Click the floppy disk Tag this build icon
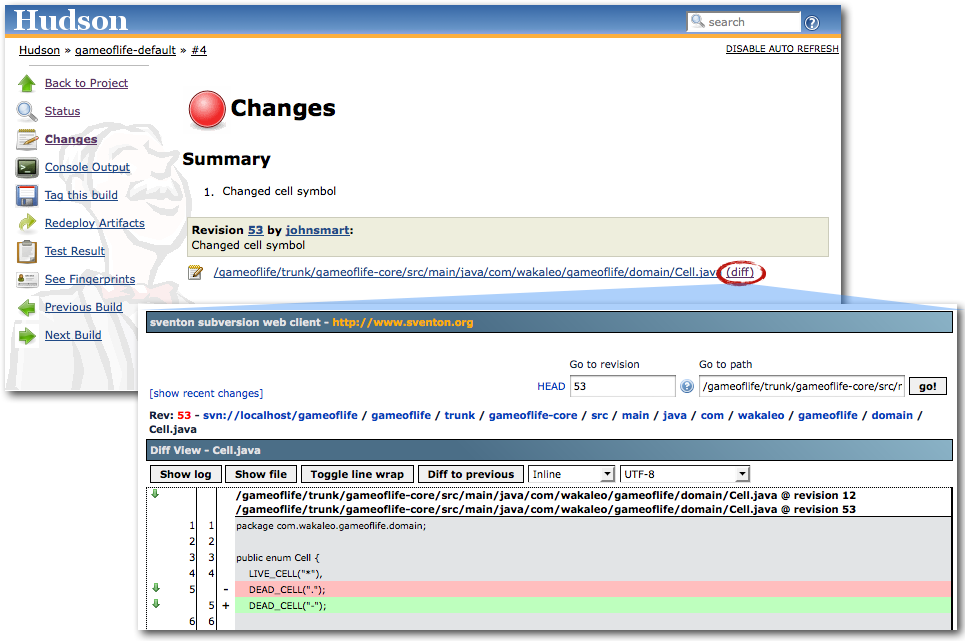 point(27,195)
